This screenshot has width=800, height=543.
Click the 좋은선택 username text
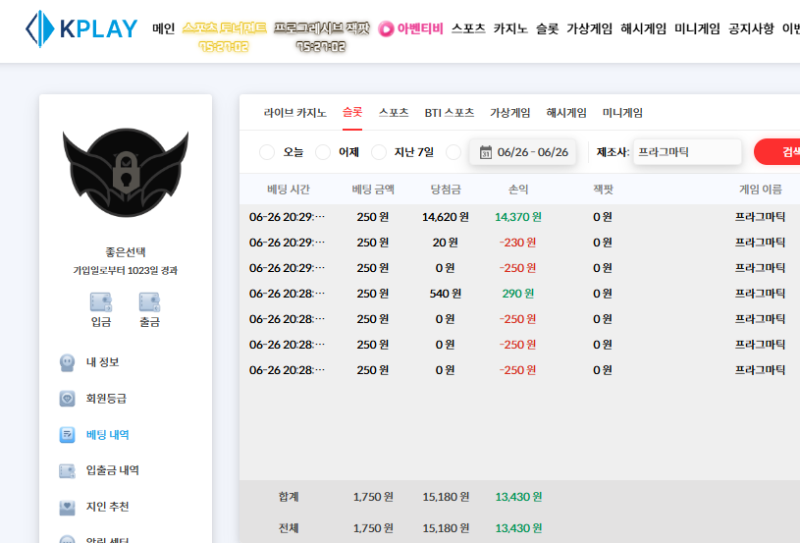click(126, 252)
